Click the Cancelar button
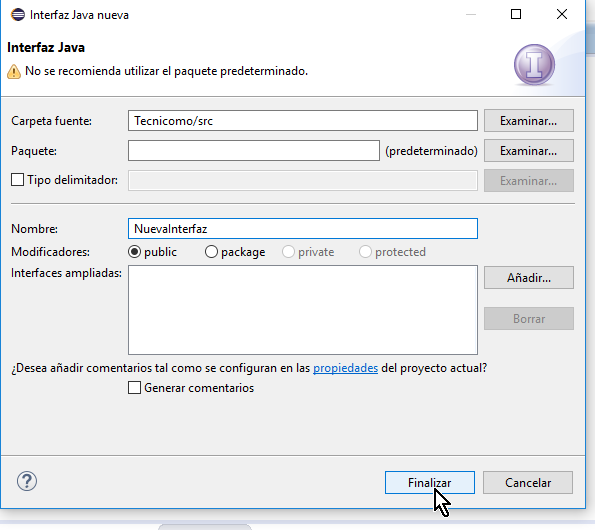The height and width of the screenshot is (530, 595). click(528, 483)
